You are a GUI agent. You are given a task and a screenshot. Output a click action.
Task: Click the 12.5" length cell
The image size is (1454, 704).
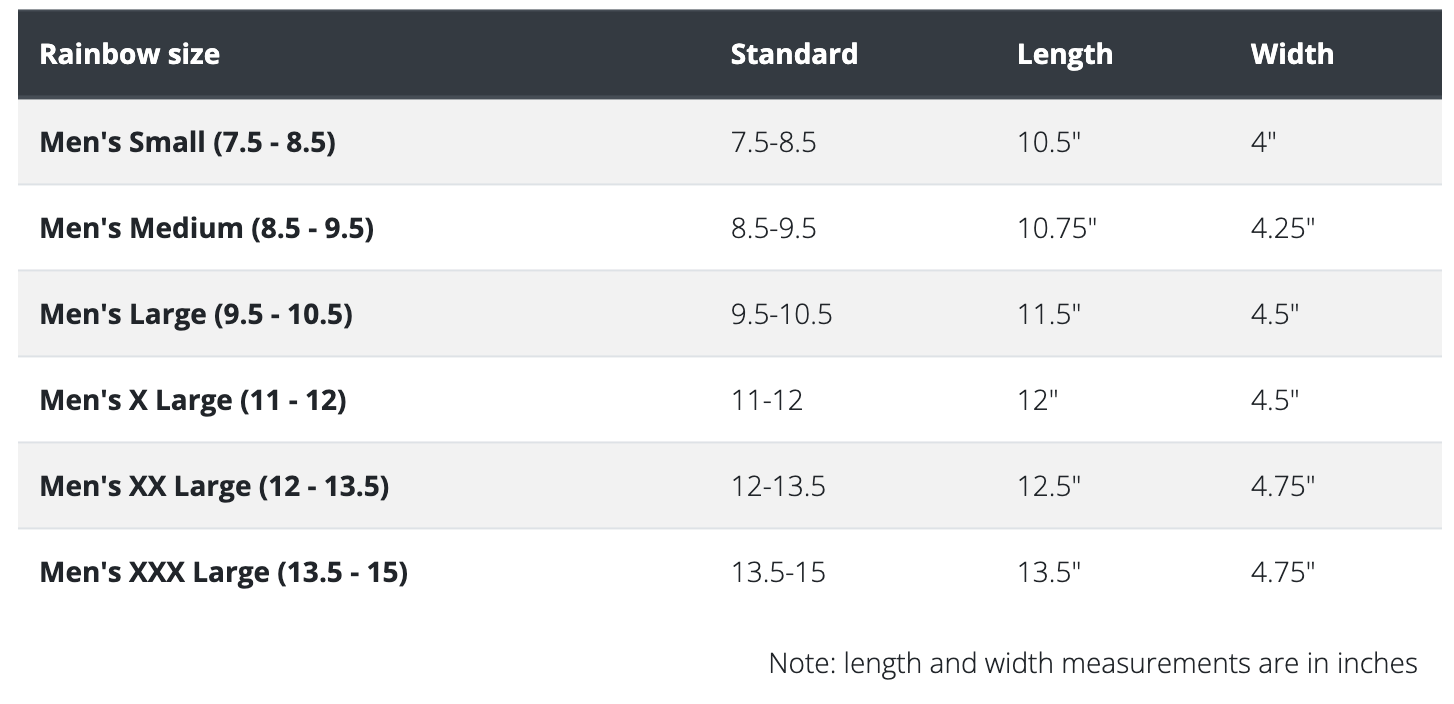pyautogui.click(x=1049, y=486)
